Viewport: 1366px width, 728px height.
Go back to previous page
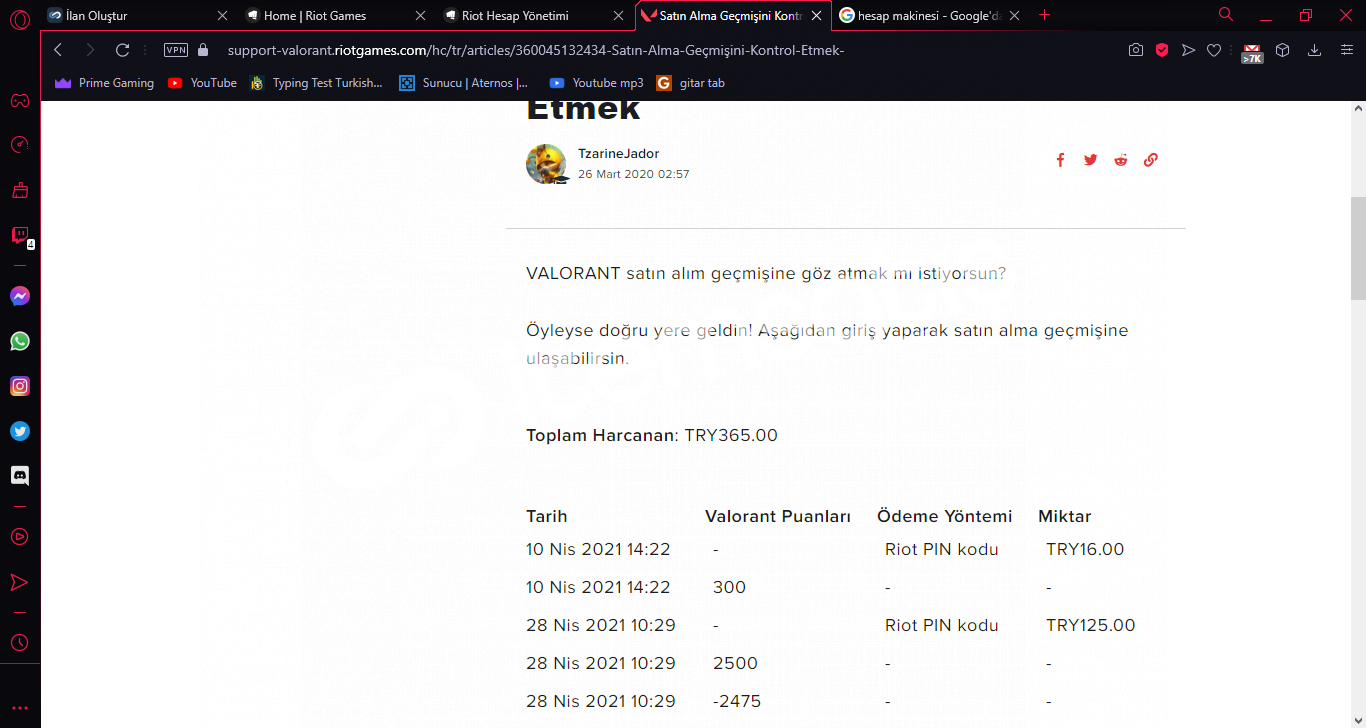click(x=58, y=50)
